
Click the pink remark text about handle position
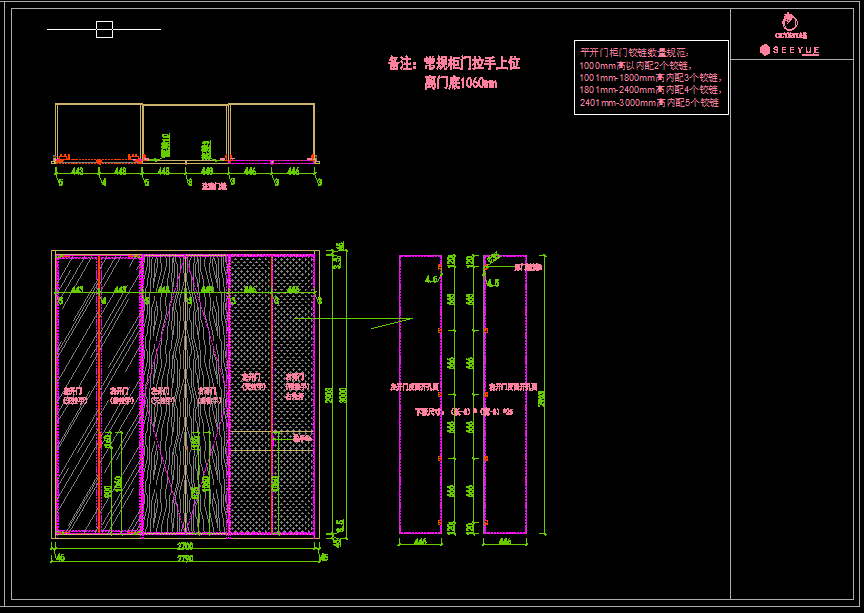[x=454, y=72]
